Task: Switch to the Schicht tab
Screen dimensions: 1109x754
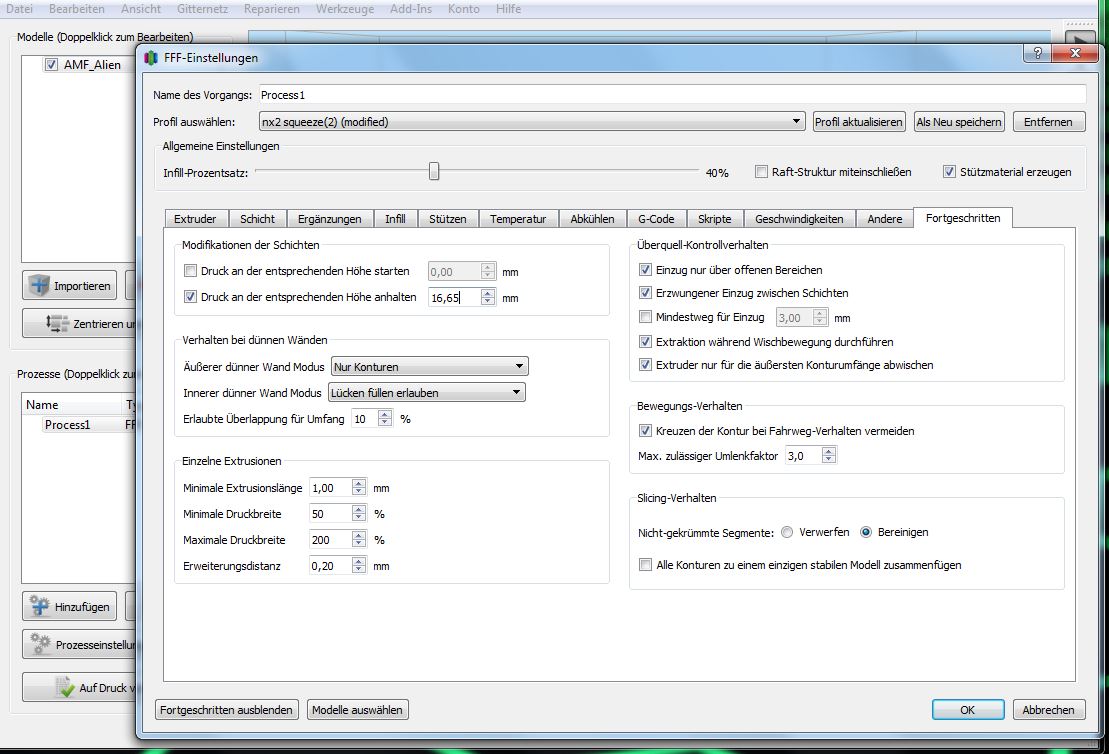Action: 257,219
